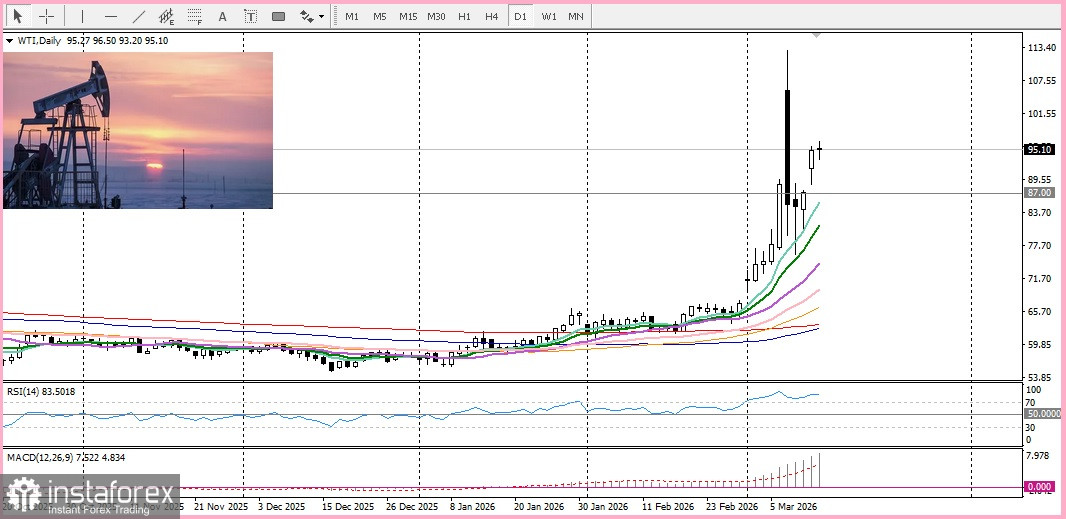
Task: Switch to the W1 weekly timeframe
Action: point(548,16)
